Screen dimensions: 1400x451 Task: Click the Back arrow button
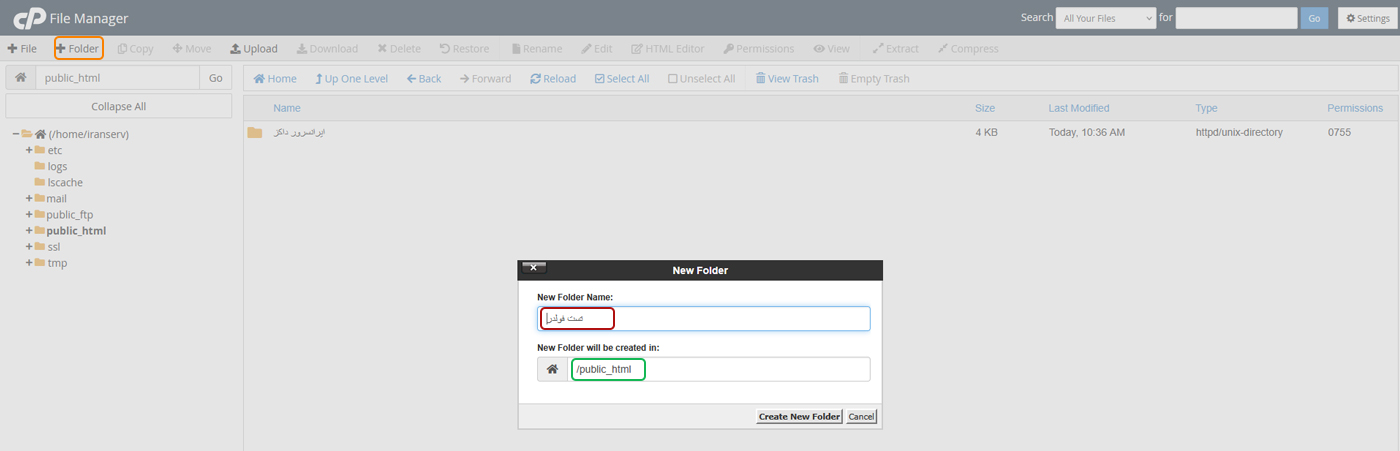424,78
